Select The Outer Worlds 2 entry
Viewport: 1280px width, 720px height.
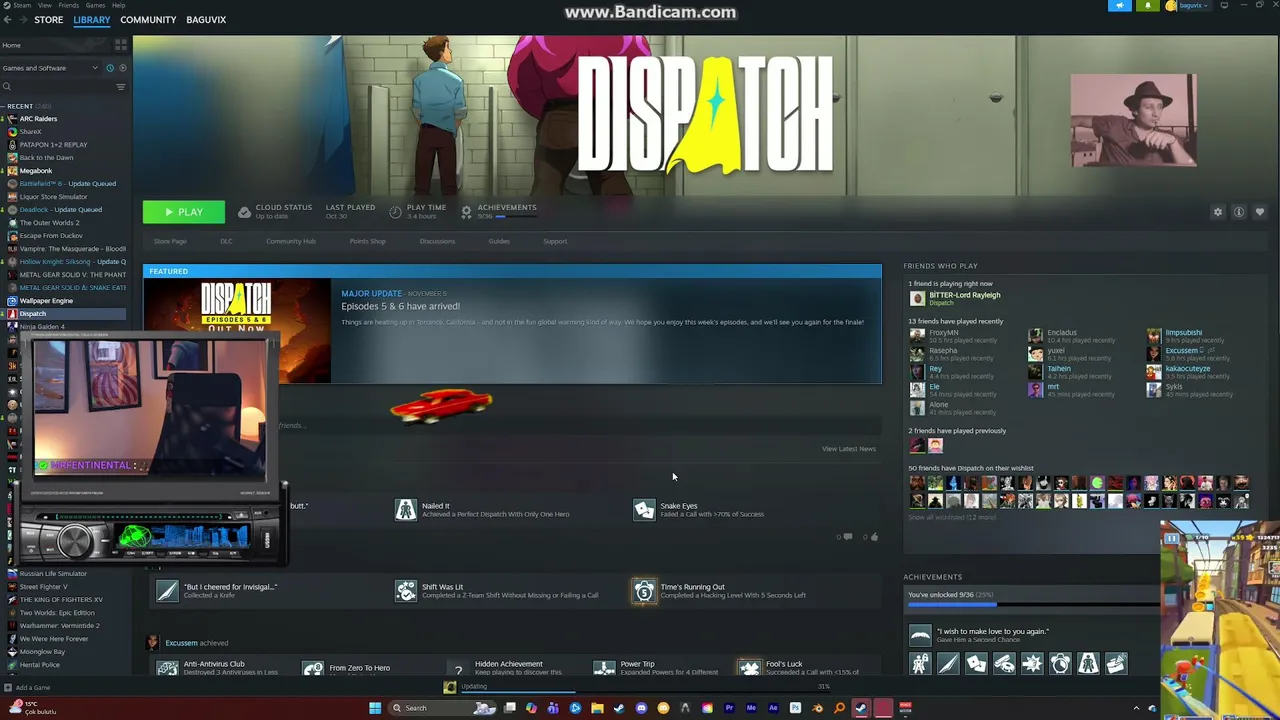[x=49, y=223]
